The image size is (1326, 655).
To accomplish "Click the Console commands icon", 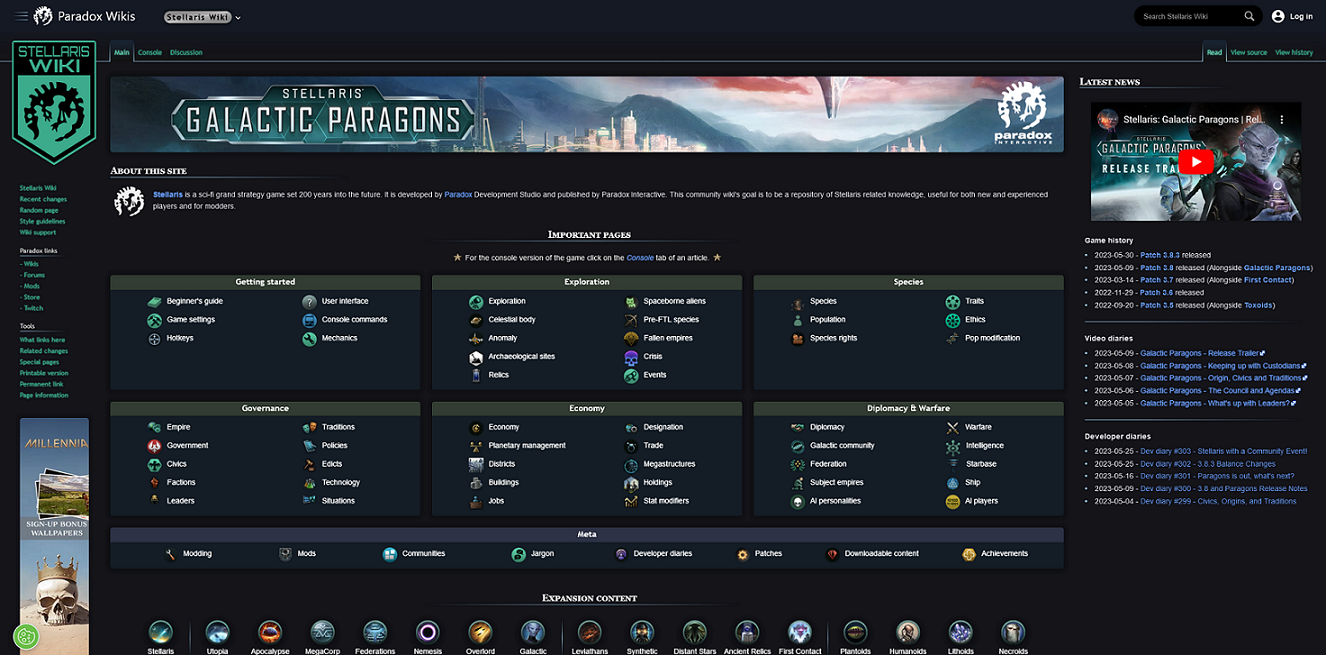I will pyautogui.click(x=309, y=320).
